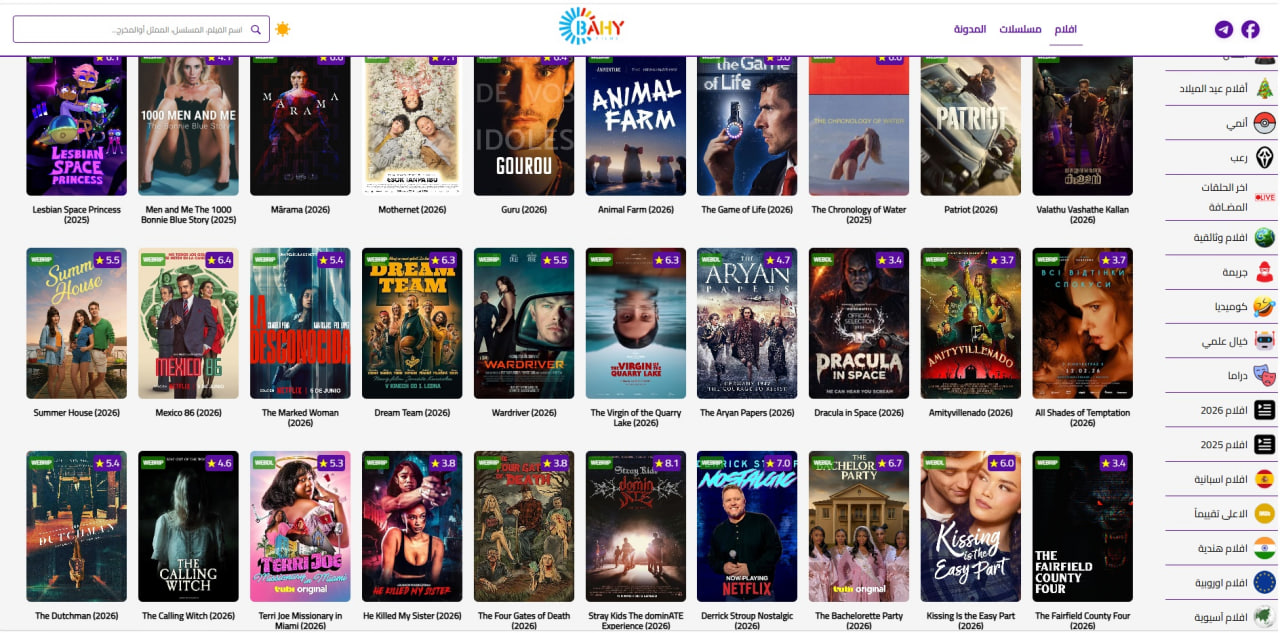Open Kissing Is the Easy Part poster
The image size is (1280, 633).
pyautogui.click(x=971, y=526)
